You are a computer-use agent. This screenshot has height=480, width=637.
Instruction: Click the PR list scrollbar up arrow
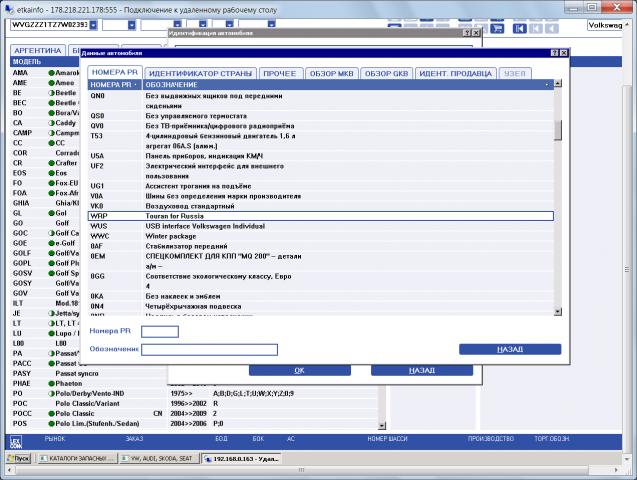tap(558, 83)
